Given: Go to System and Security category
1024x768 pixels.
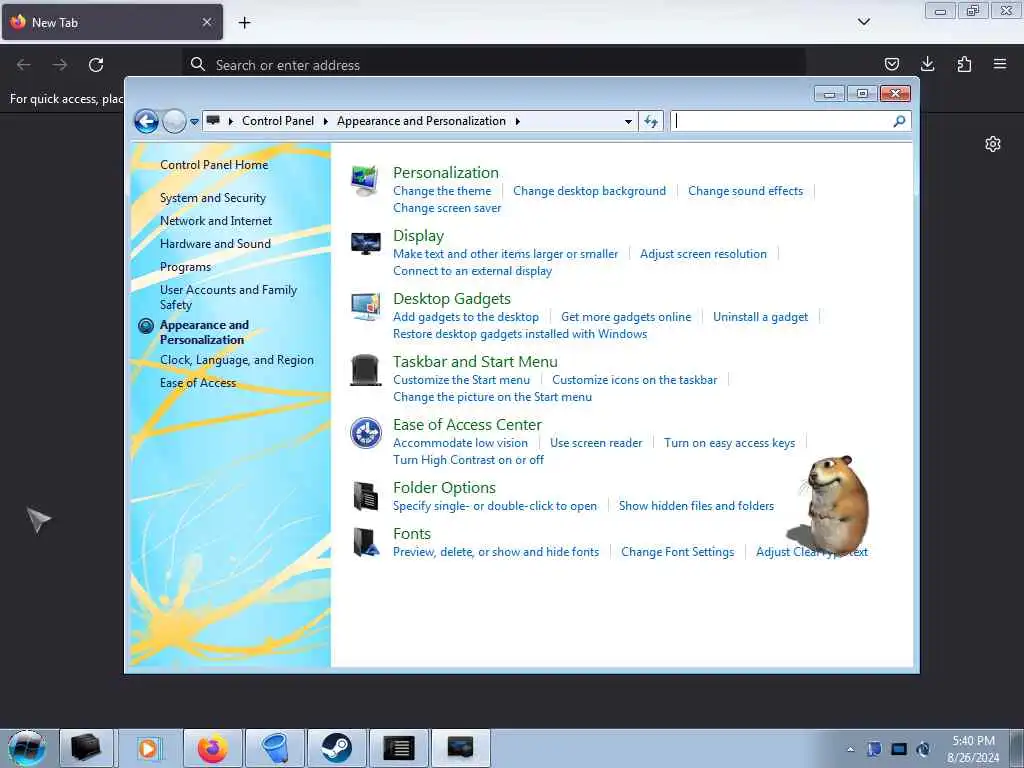Looking at the screenshot, I should pos(213,198).
